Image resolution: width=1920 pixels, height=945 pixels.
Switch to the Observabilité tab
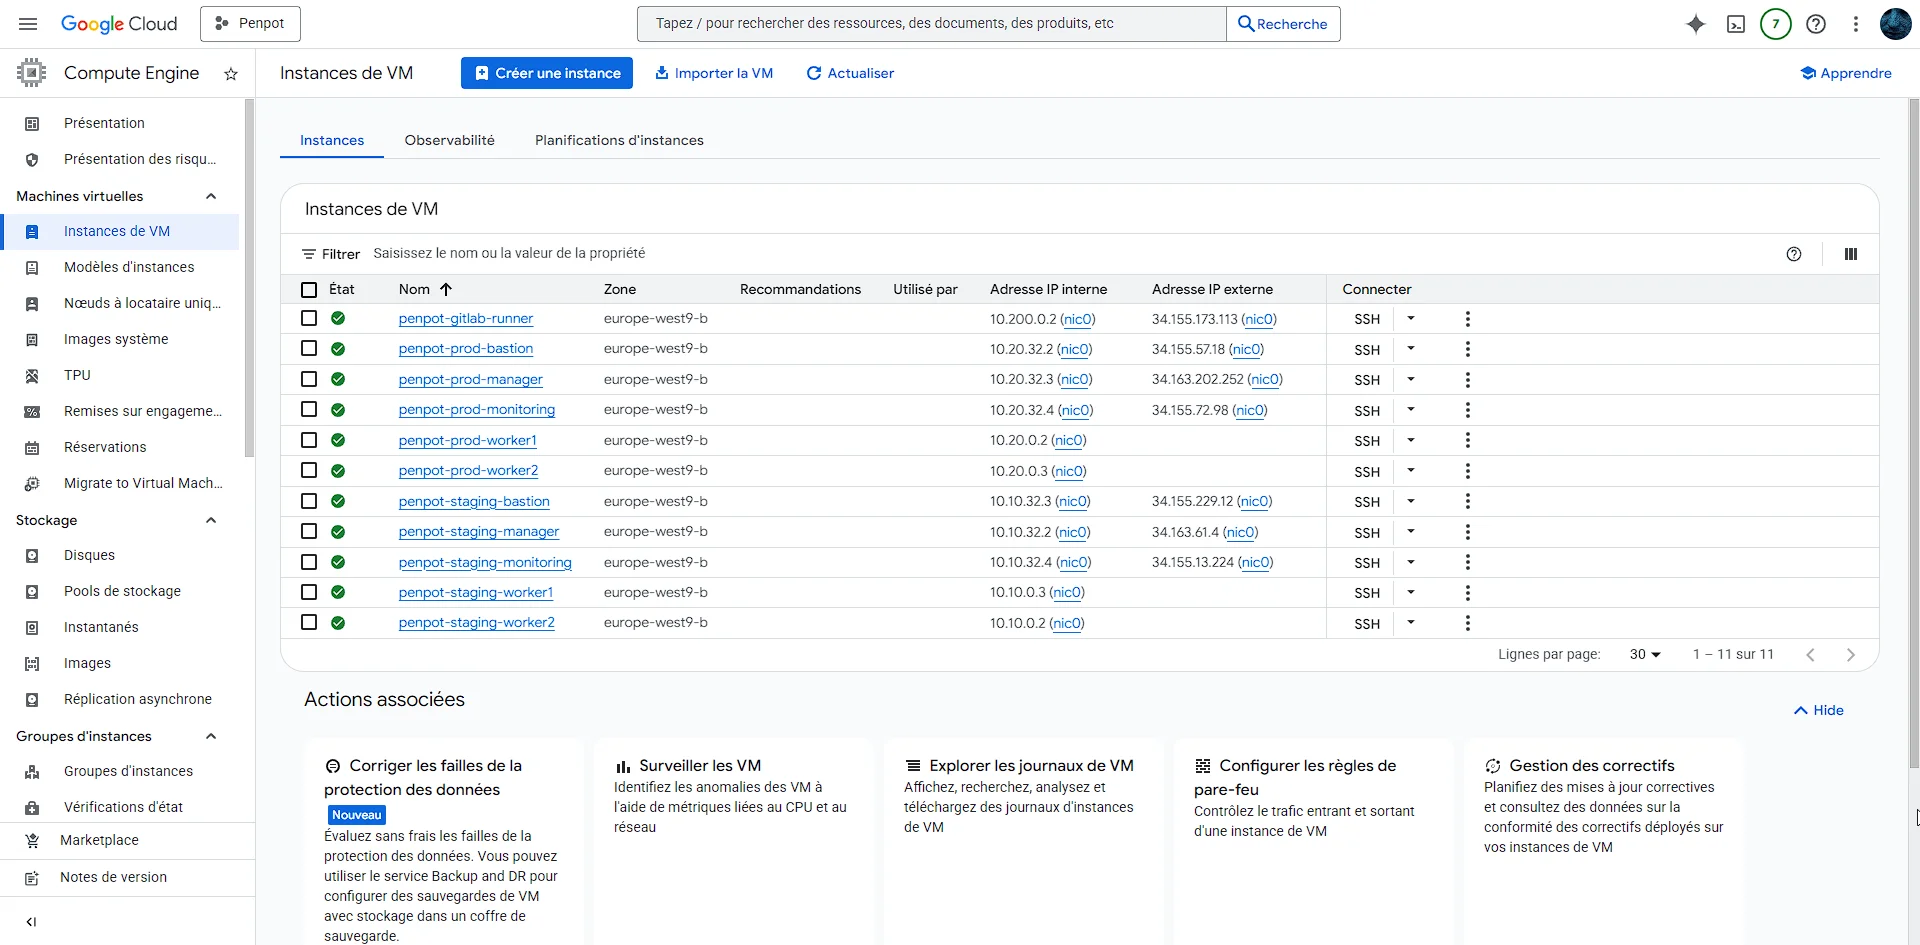pyautogui.click(x=449, y=140)
